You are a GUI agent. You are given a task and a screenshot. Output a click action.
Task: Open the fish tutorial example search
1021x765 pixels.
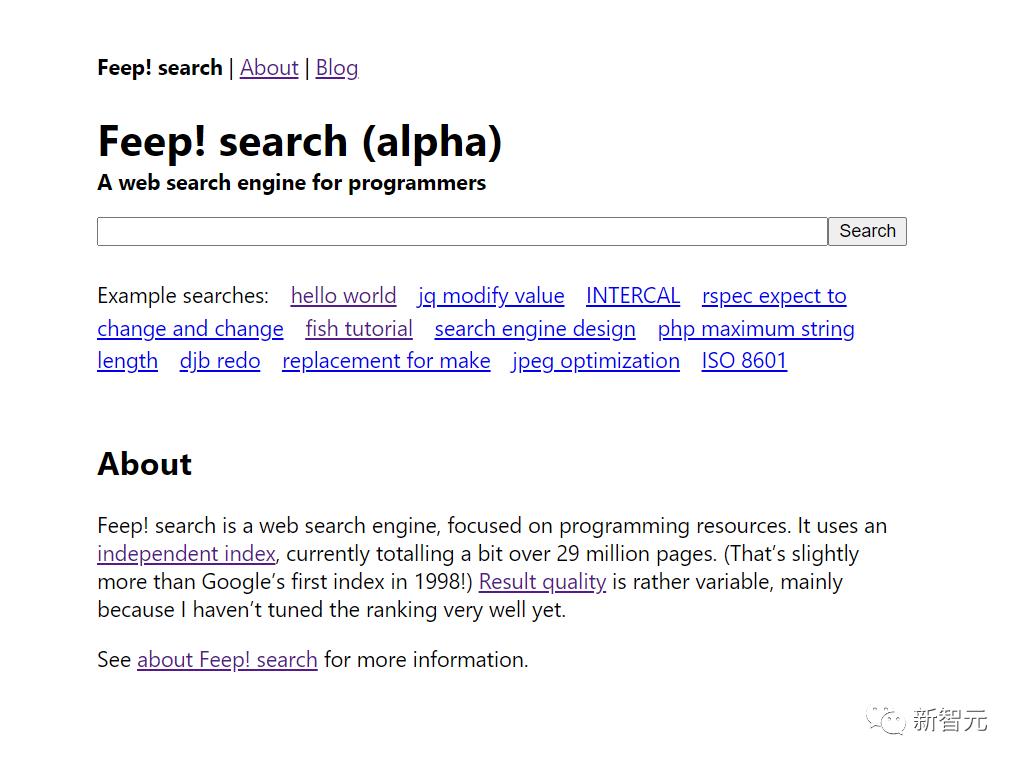(358, 328)
